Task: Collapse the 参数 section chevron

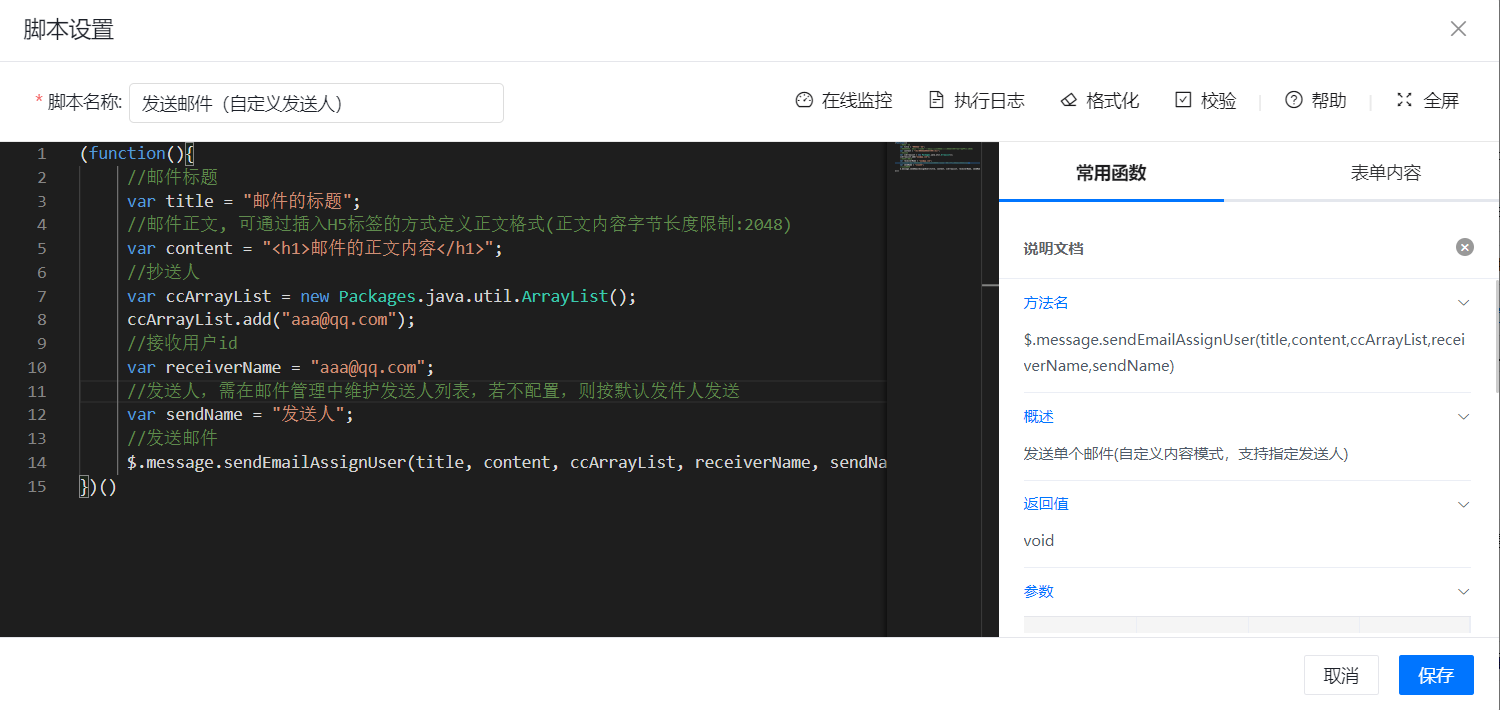Action: (1463, 592)
